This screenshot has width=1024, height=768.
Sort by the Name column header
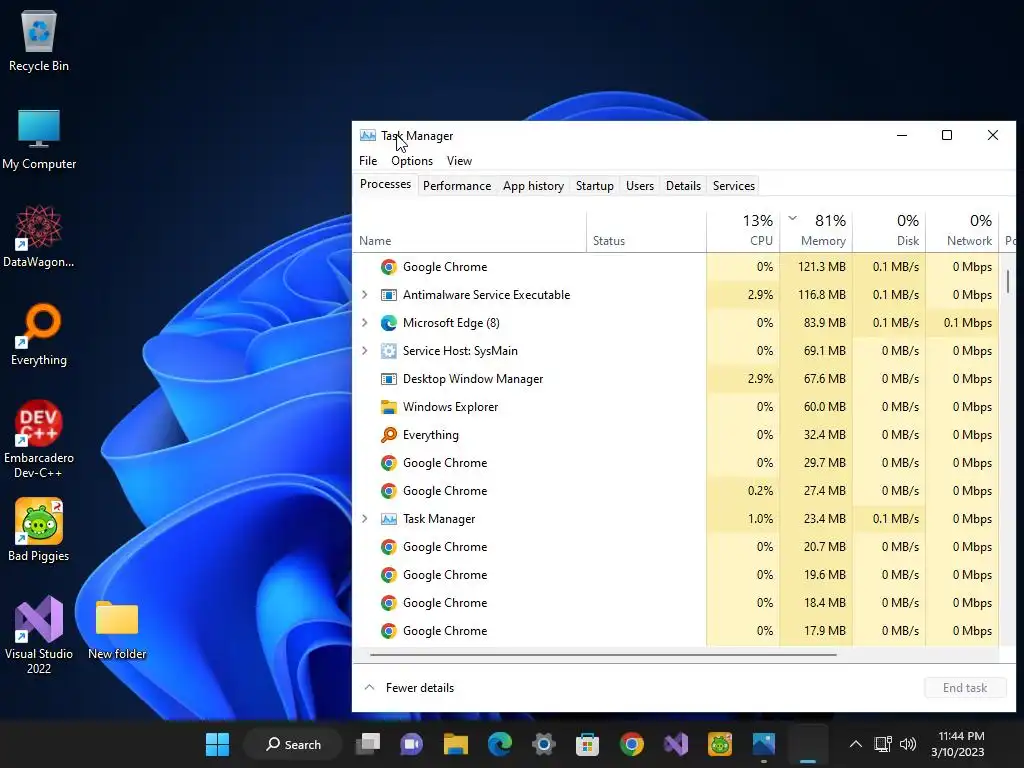point(470,232)
